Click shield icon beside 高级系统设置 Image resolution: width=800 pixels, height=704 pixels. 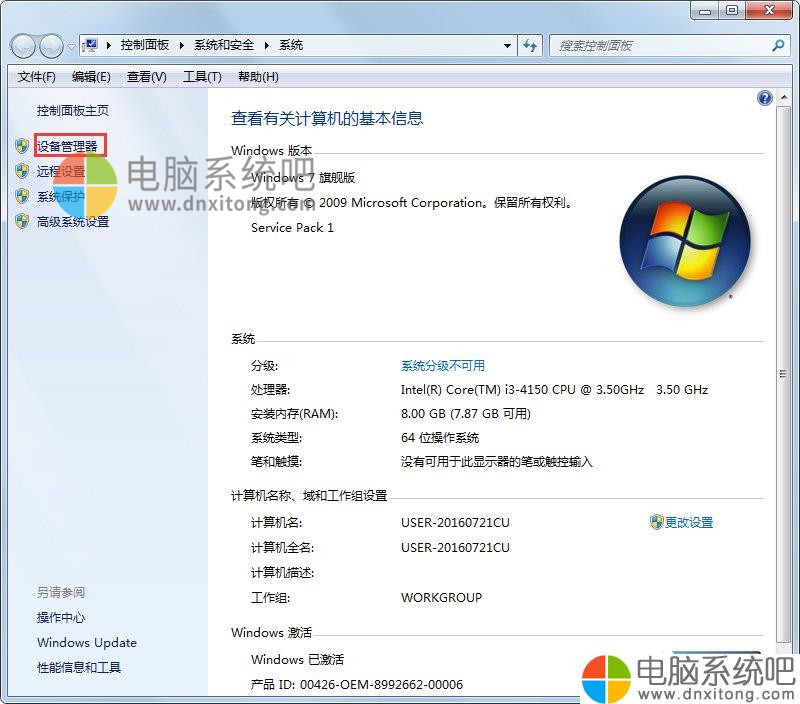click(22, 221)
